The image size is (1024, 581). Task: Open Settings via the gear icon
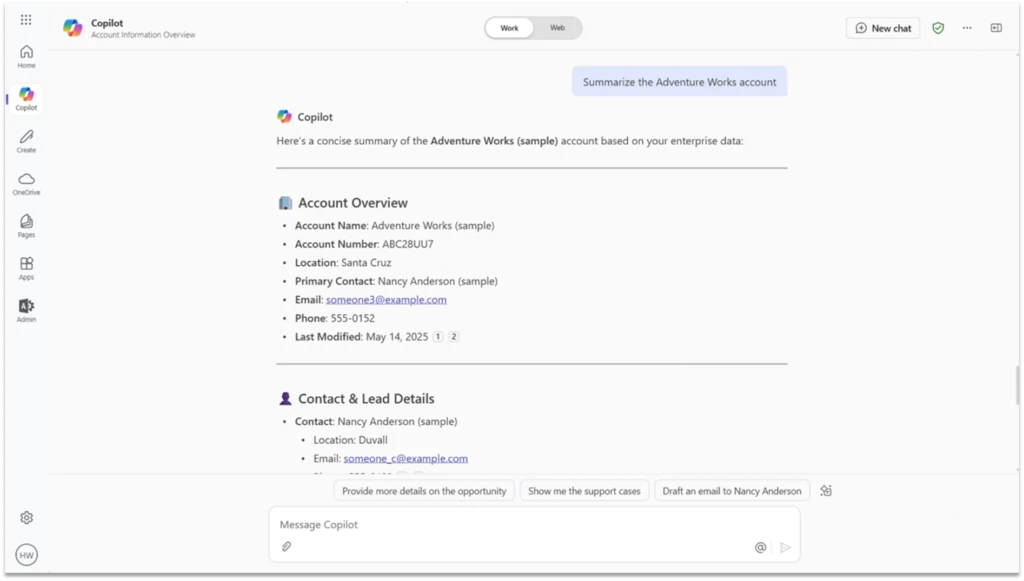click(26, 517)
